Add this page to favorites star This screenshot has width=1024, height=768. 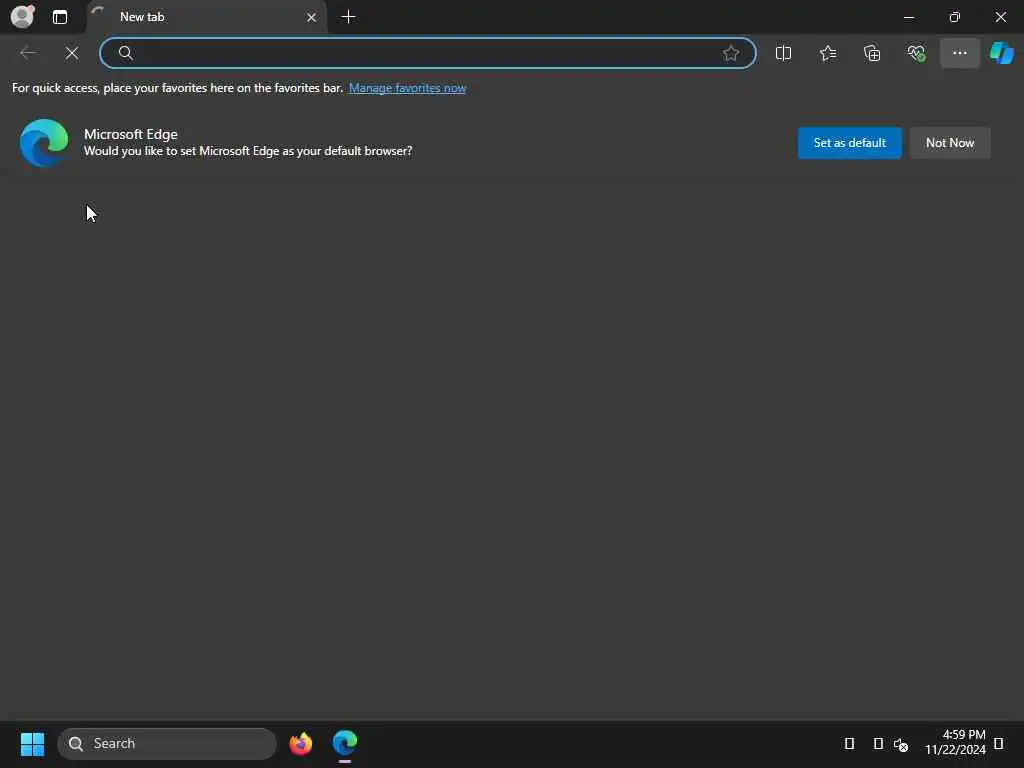[731, 53]
